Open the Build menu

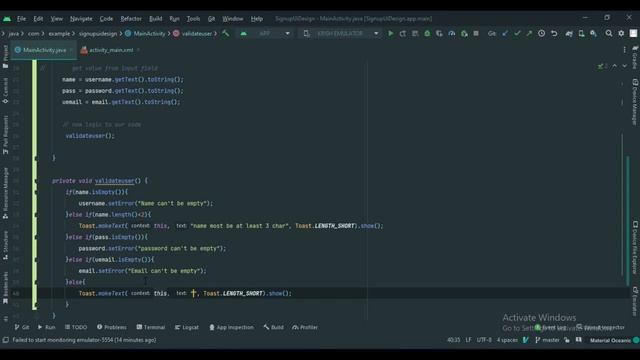(156, 19)
